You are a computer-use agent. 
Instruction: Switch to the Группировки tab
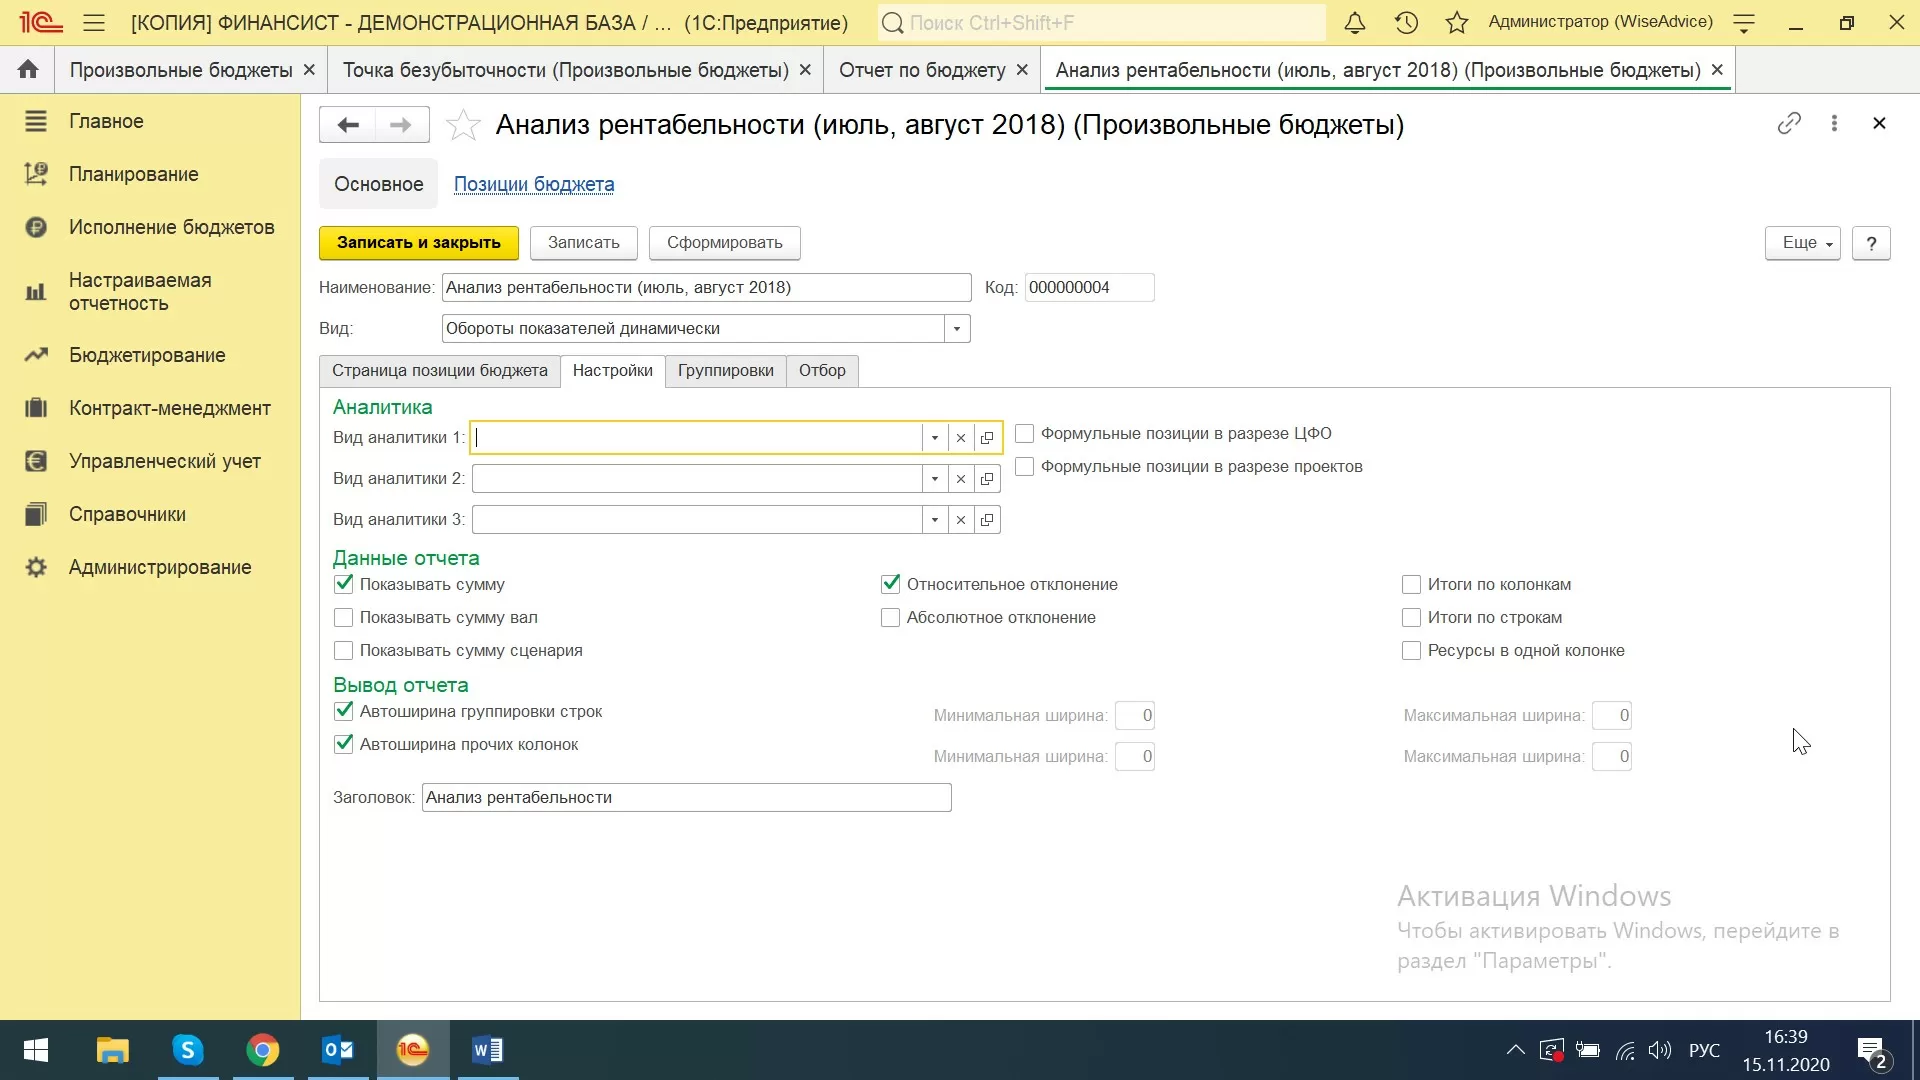tap(725, 371)
